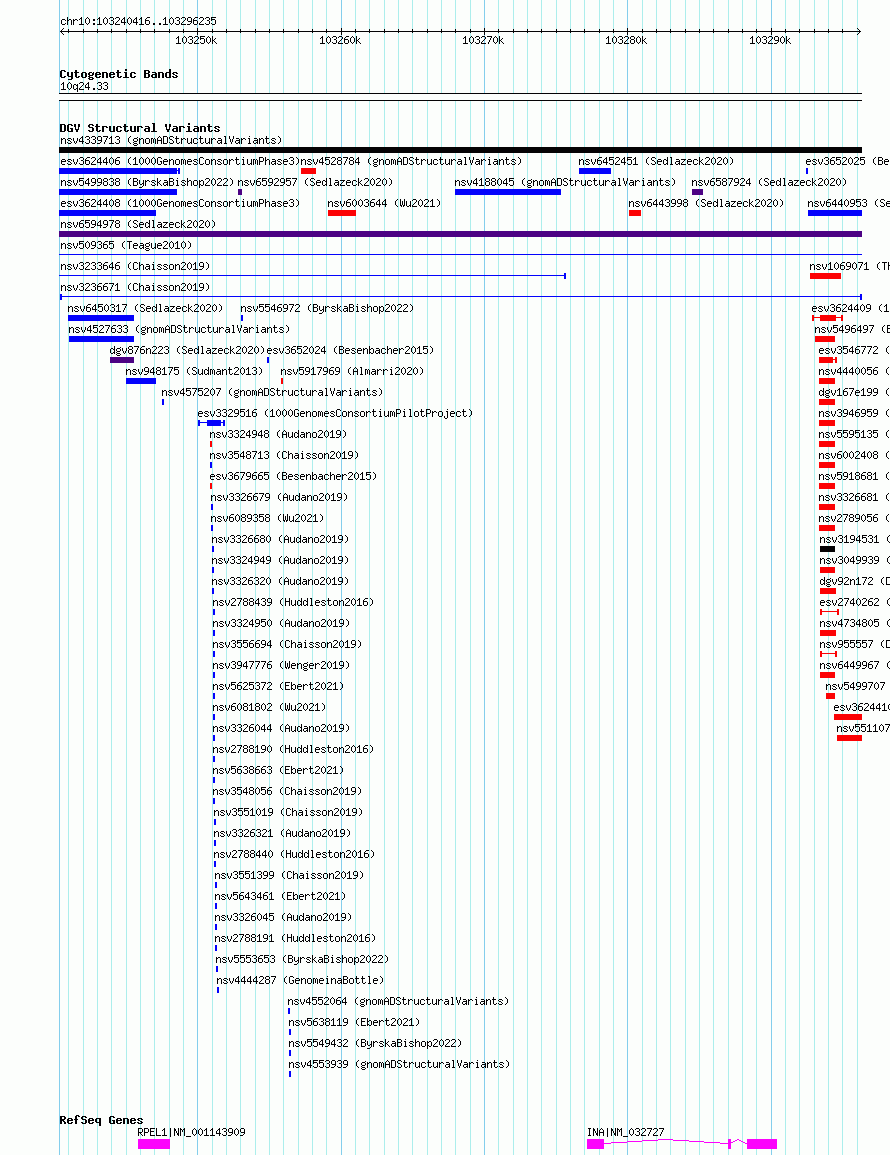The image size is (890, 1155).
Task: Click nsv5917969 Almarri2020 label
Action: [x=352, y=371]
